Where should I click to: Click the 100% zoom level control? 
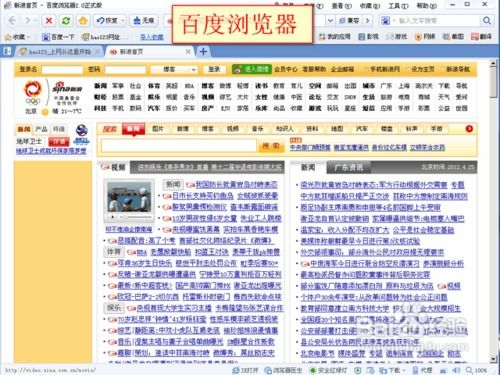point(477,370)
